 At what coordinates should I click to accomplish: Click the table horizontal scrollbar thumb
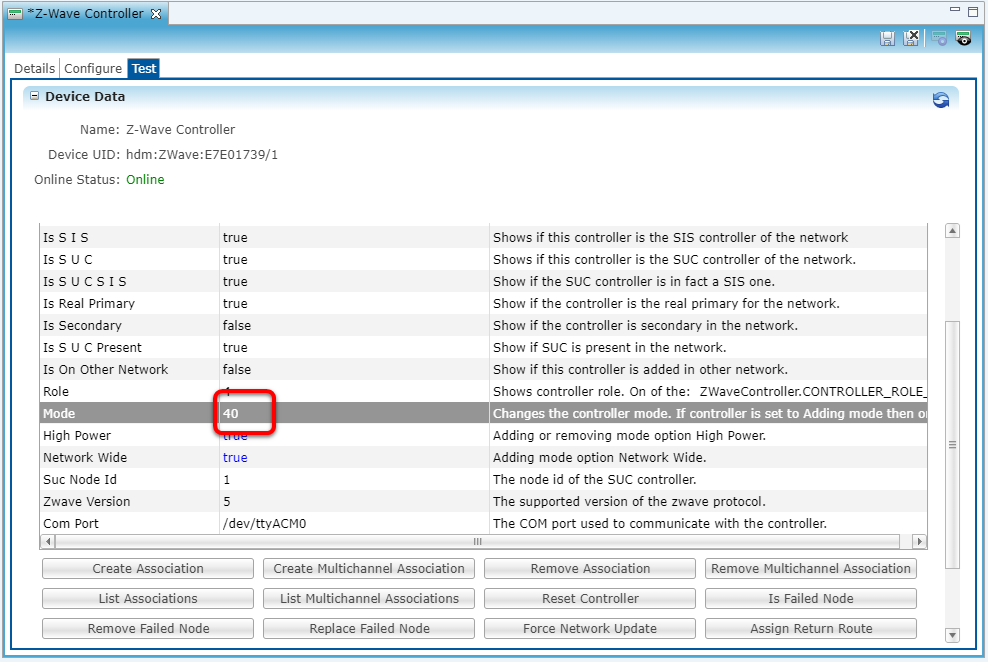(x=477, y=541)
